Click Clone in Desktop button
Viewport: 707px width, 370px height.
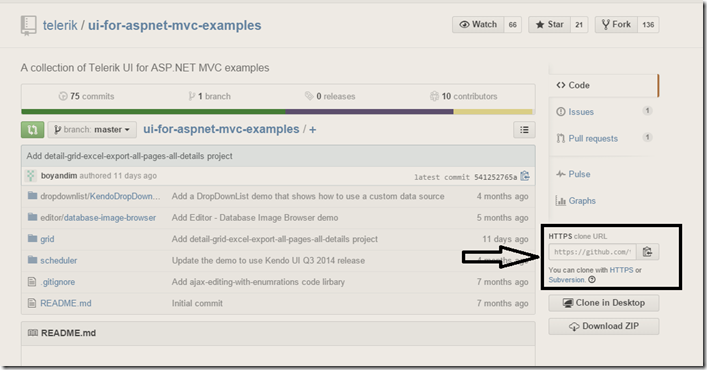[604, 303]
